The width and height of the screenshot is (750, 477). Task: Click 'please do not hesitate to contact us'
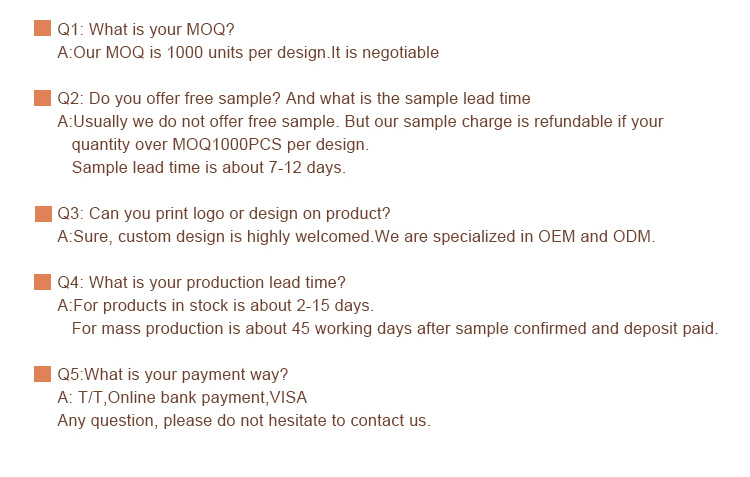[297, 421]
